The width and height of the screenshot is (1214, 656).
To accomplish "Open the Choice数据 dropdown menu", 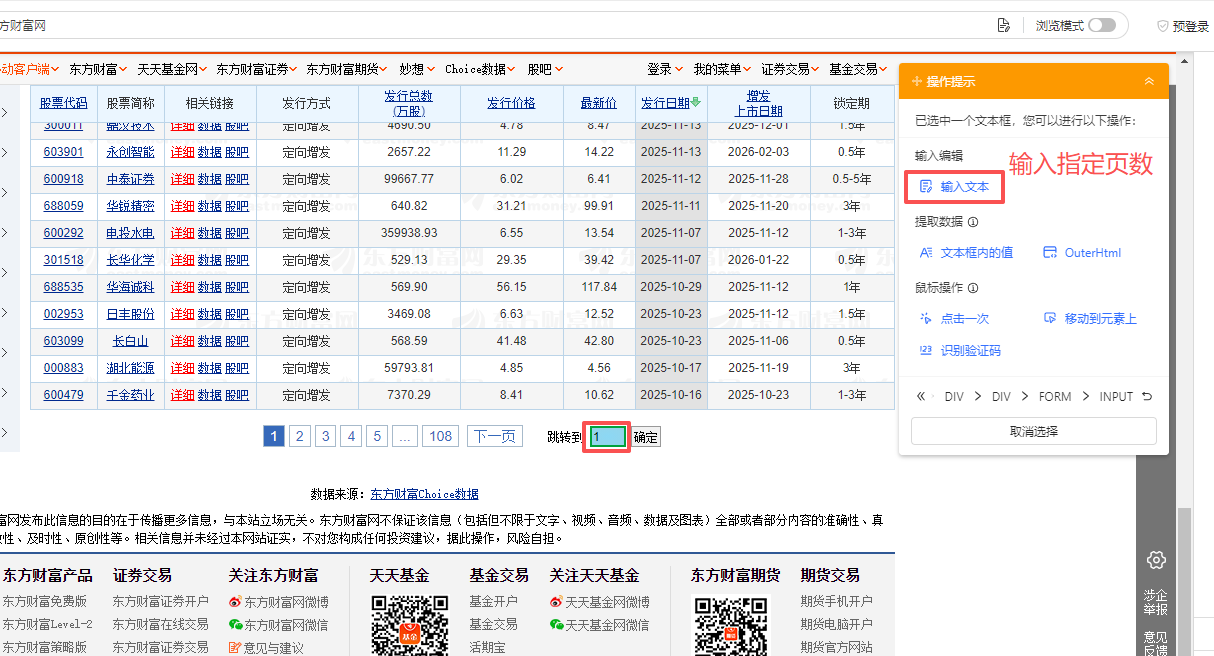I will point(480,69).
